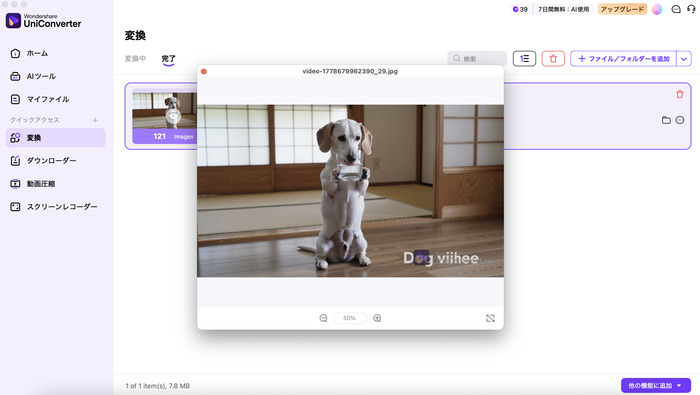Open AIツール in the sidebar
The height and width of the screenshot is (395, 700).
33,76
